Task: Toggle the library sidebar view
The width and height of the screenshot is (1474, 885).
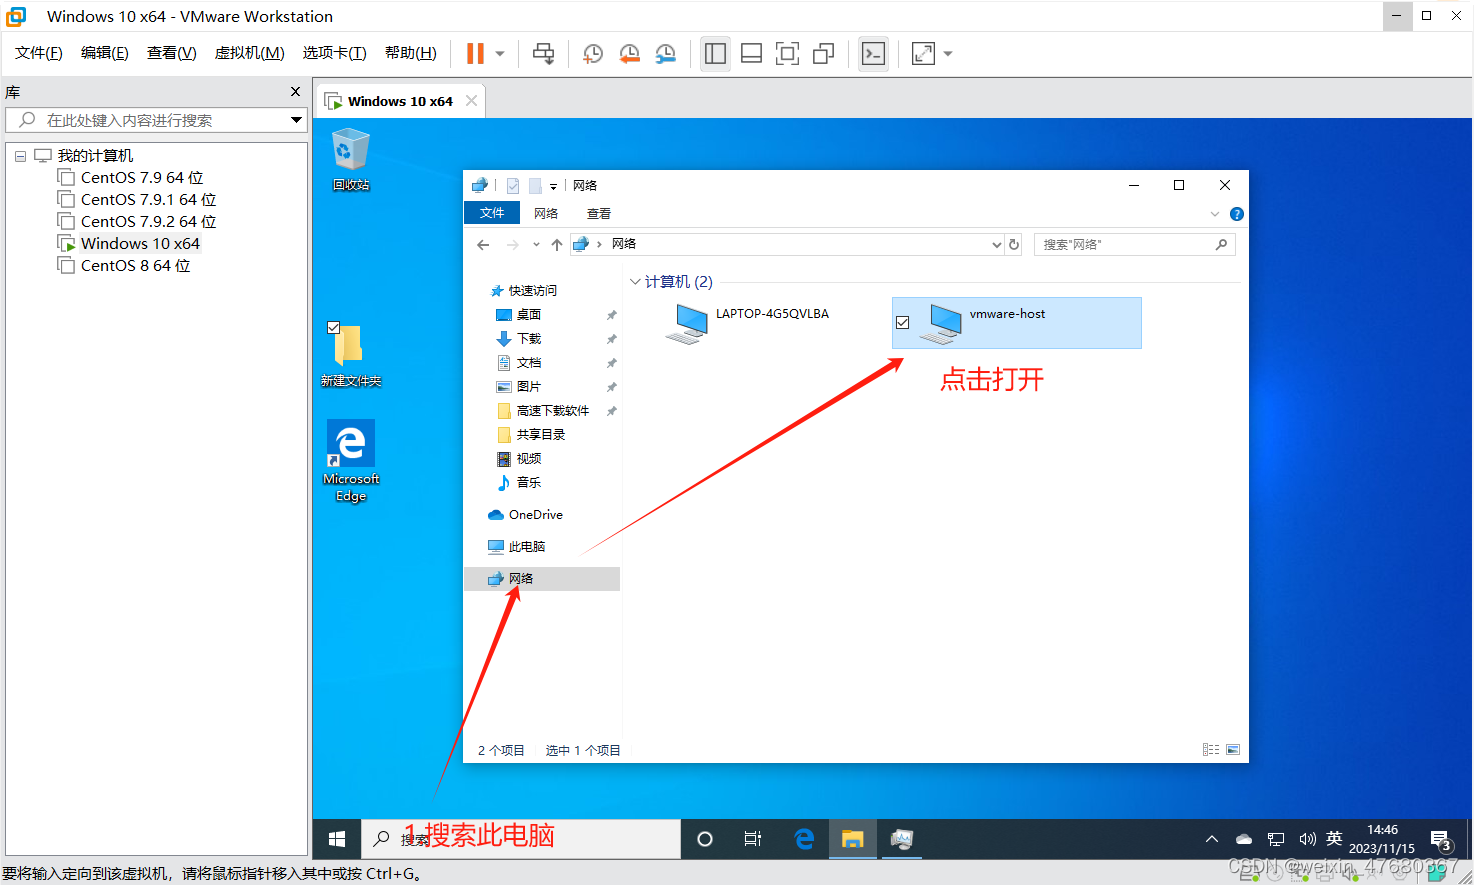Action: tap(715, 54)
